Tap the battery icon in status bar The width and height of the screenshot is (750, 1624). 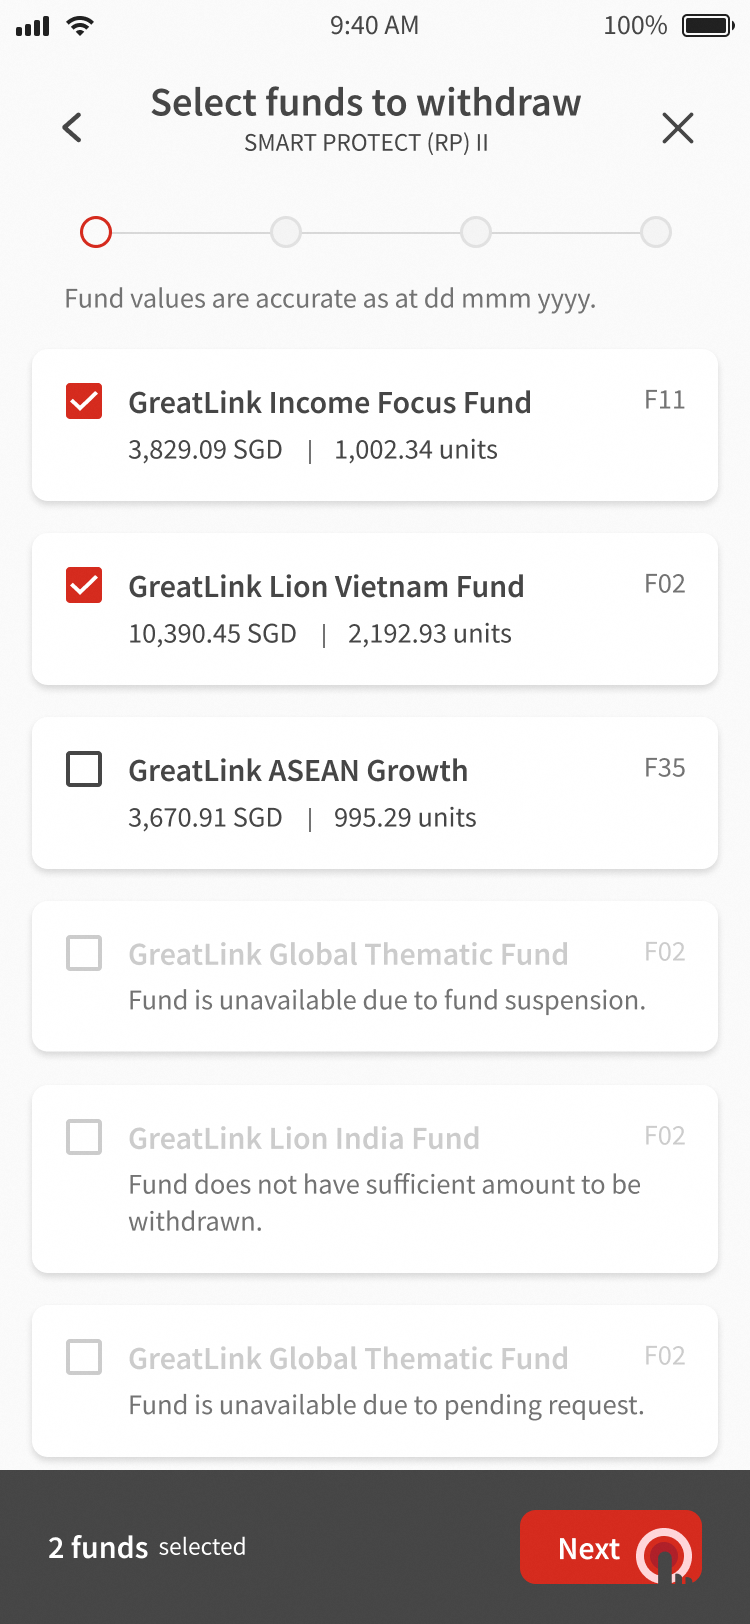[x=708, y=25]
